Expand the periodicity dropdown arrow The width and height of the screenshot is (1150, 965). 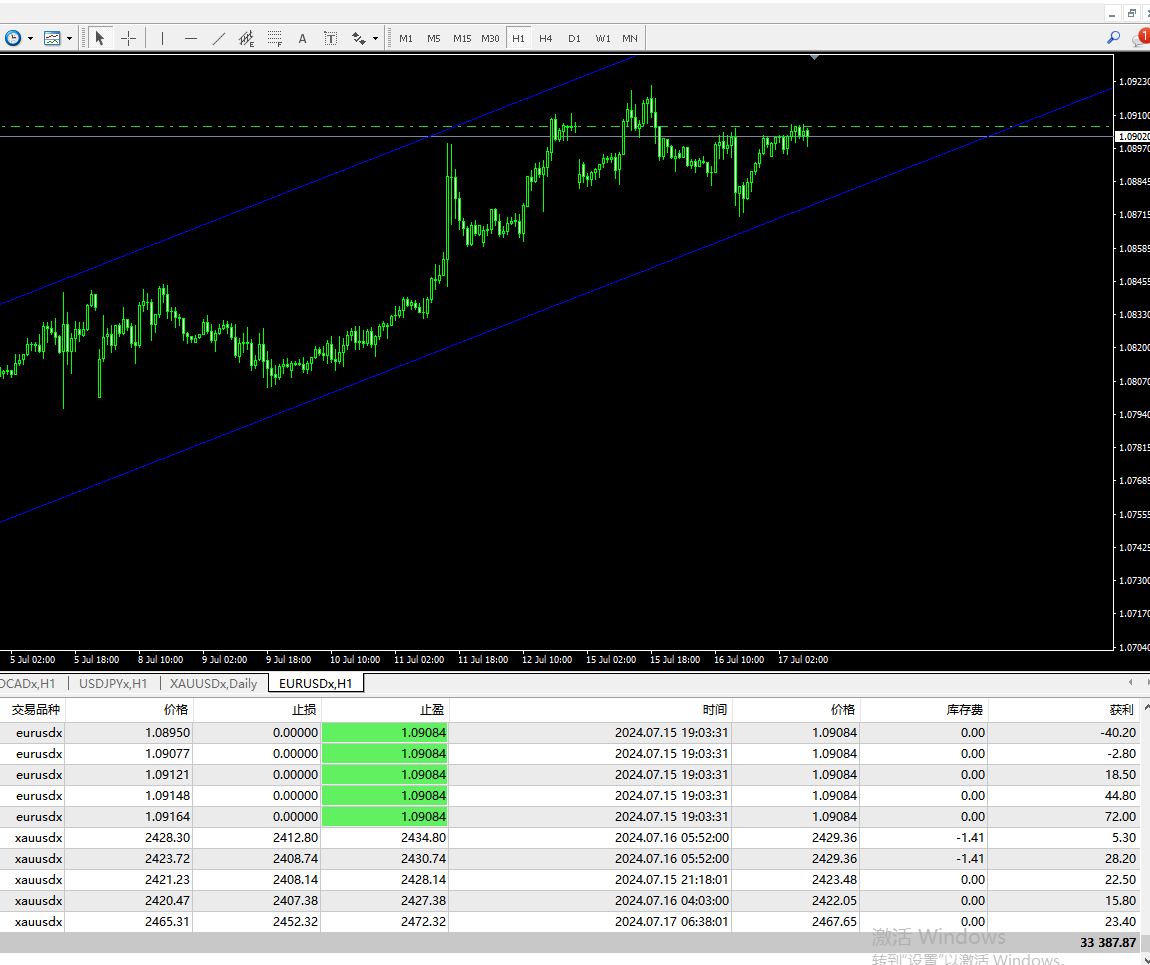30,38
